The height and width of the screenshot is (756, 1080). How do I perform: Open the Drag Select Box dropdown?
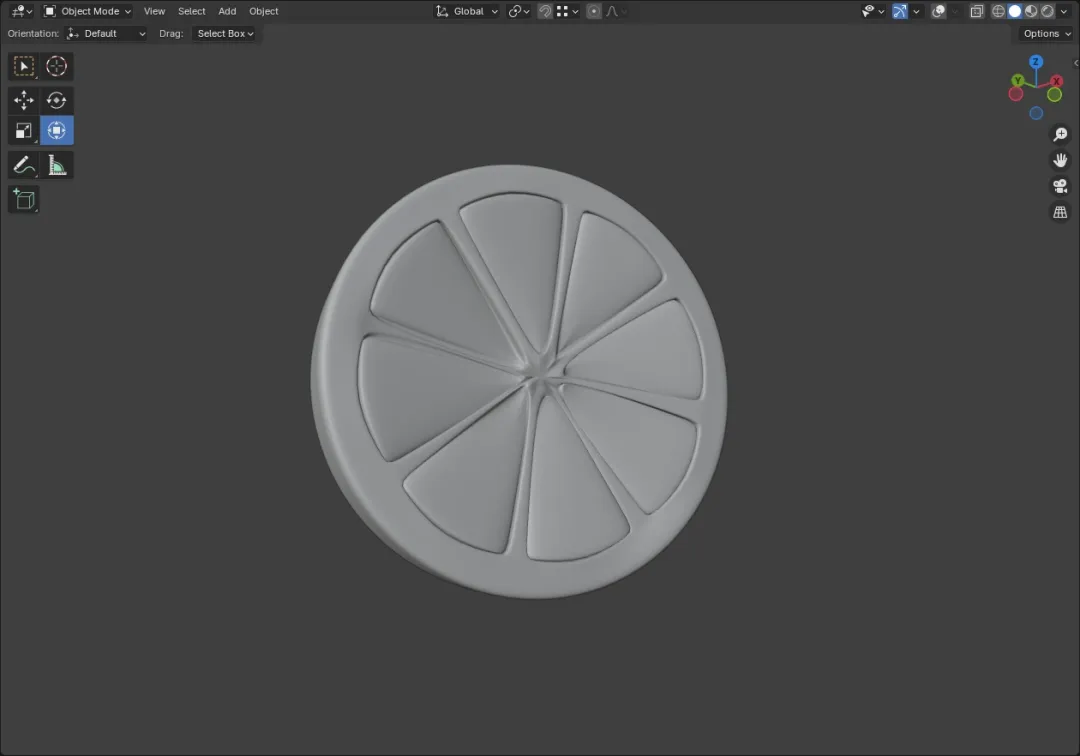click(225, 33)
